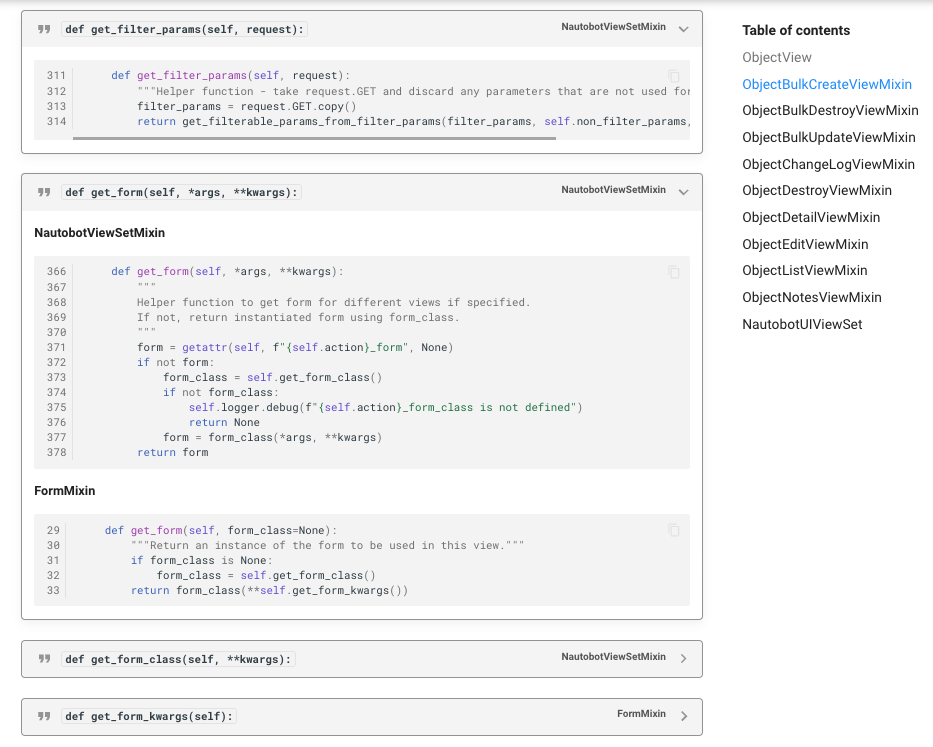
Task: Copy the FormMixin get_form code block
Action: pyautogui.click(x=674, y=530)
